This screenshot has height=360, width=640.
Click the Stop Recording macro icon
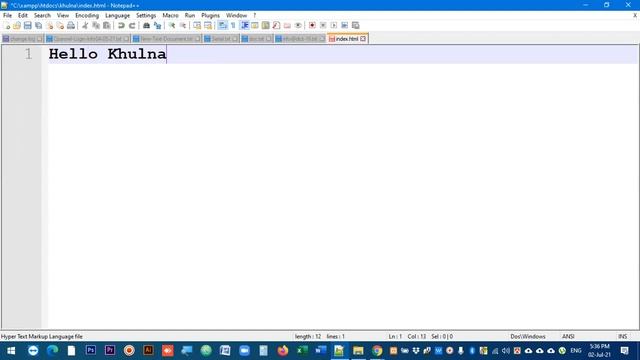tap(323, 26)
